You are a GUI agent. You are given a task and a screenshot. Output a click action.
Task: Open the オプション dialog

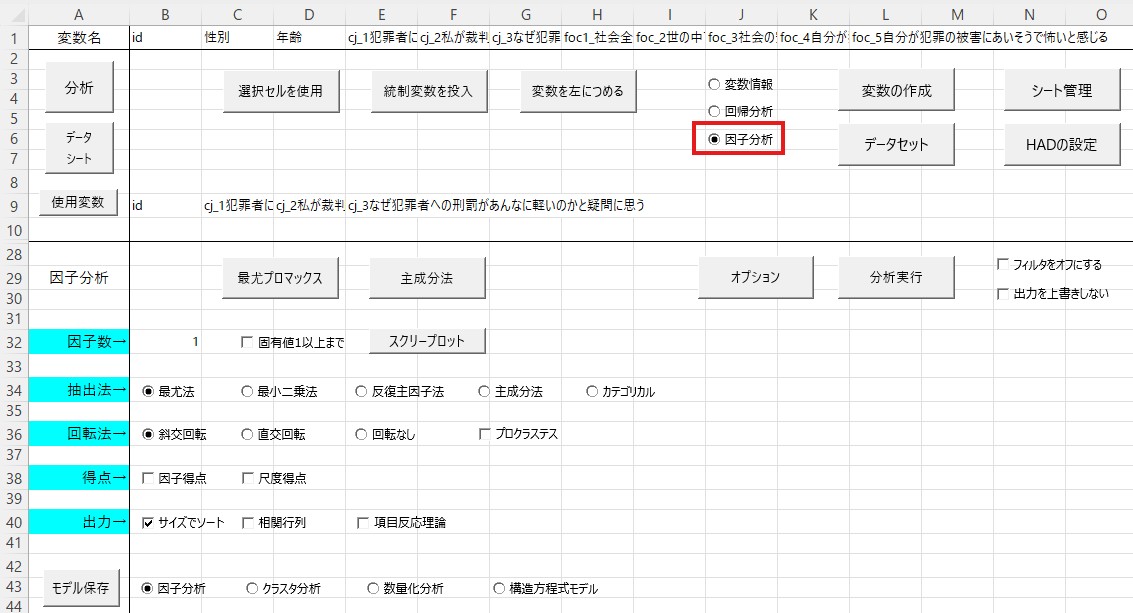(x=755, y=277)
